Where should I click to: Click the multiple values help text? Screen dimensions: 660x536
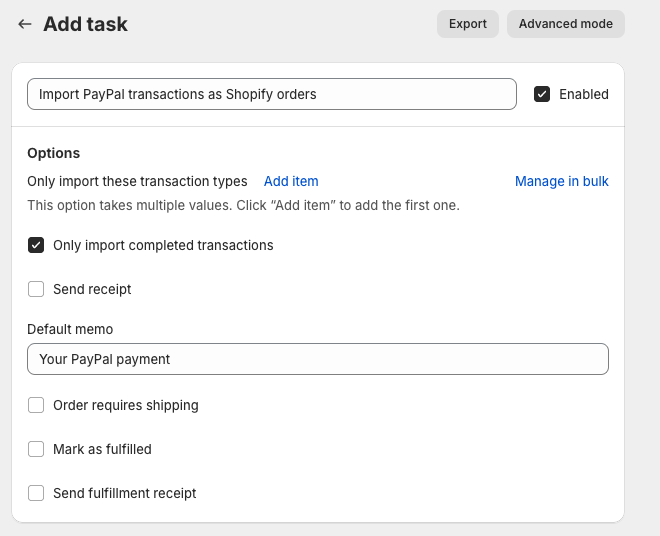pos(243,205)
